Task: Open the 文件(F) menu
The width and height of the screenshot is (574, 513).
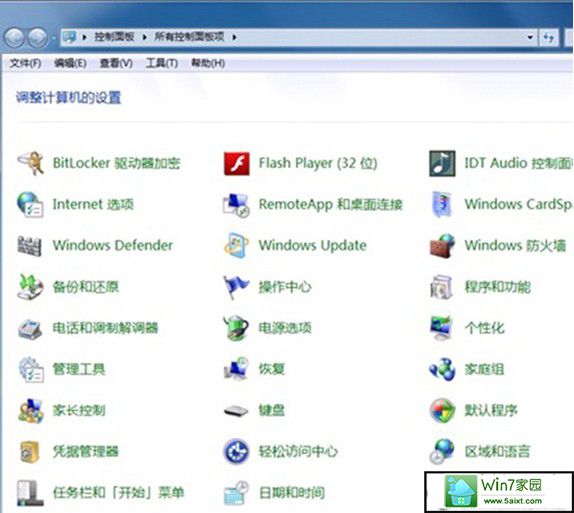Action: pyautogui.click(x=25, y=63)
